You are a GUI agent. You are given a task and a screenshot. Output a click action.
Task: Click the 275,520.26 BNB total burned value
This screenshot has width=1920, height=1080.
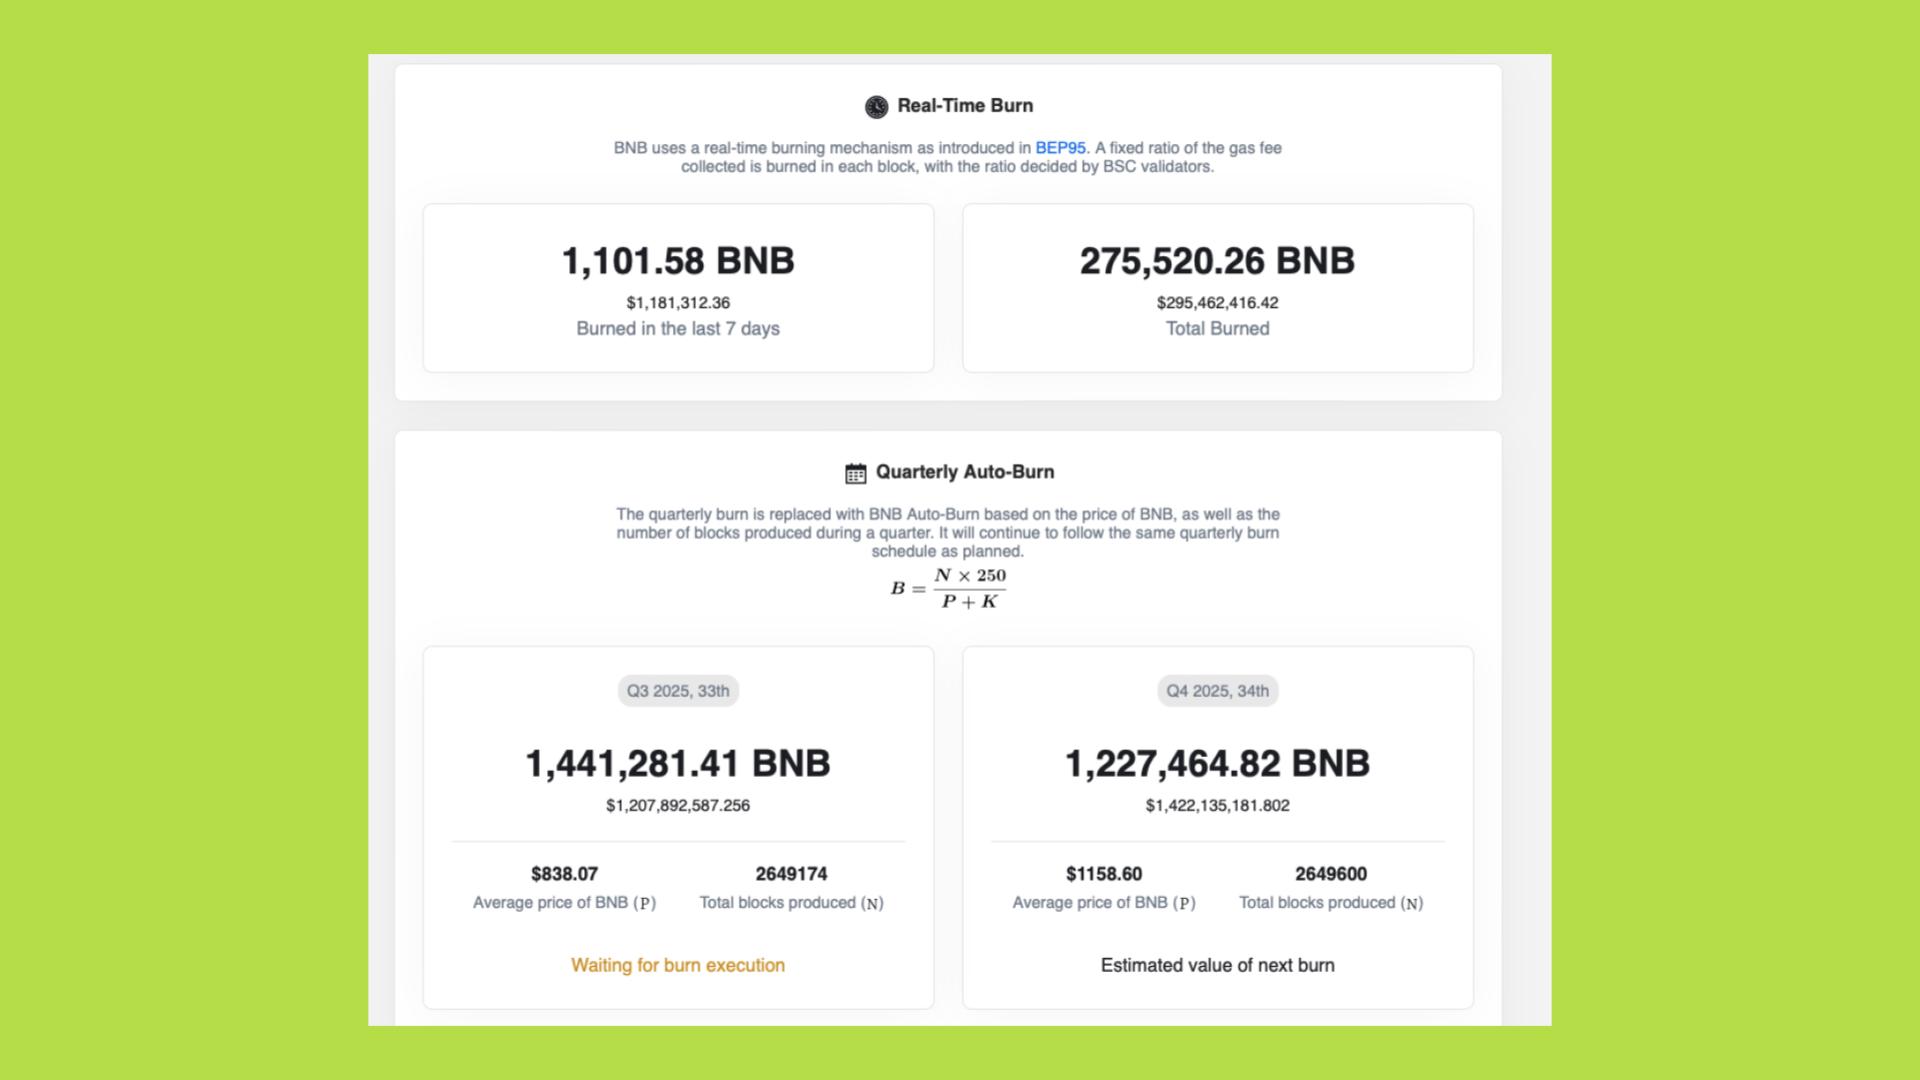1217,261
